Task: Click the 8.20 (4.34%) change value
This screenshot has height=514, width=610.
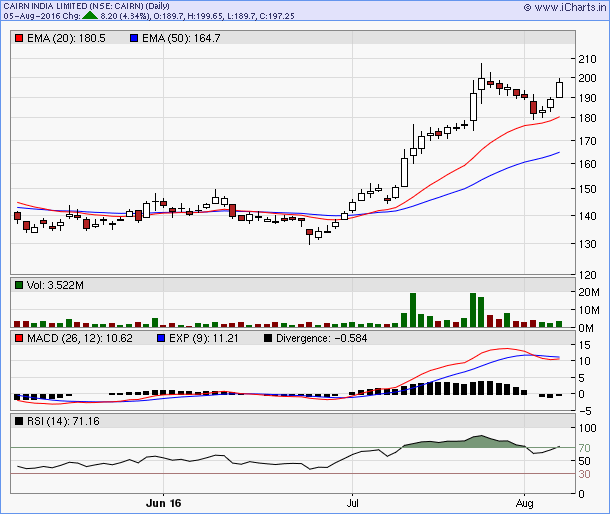Action: (x=125, y=16)
